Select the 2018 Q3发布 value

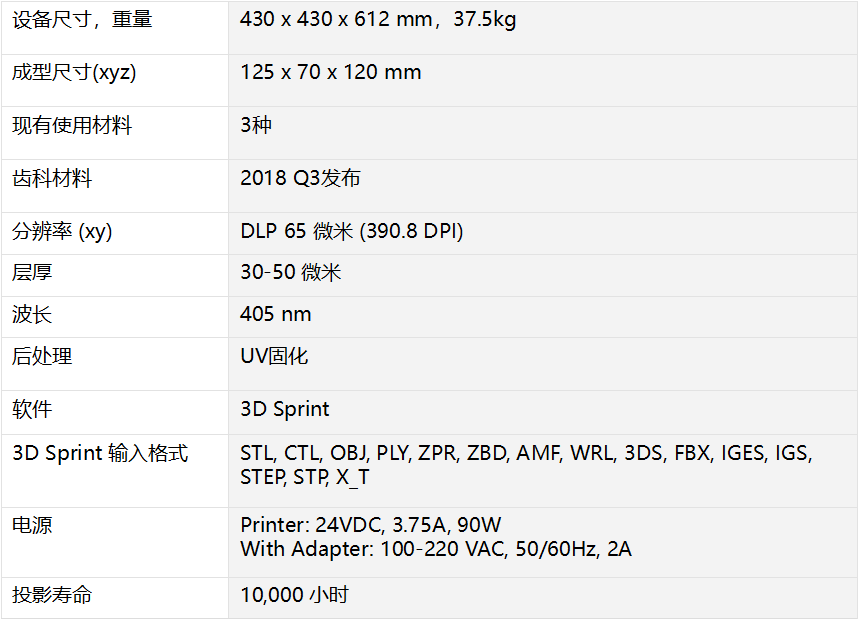coord(300,179)
